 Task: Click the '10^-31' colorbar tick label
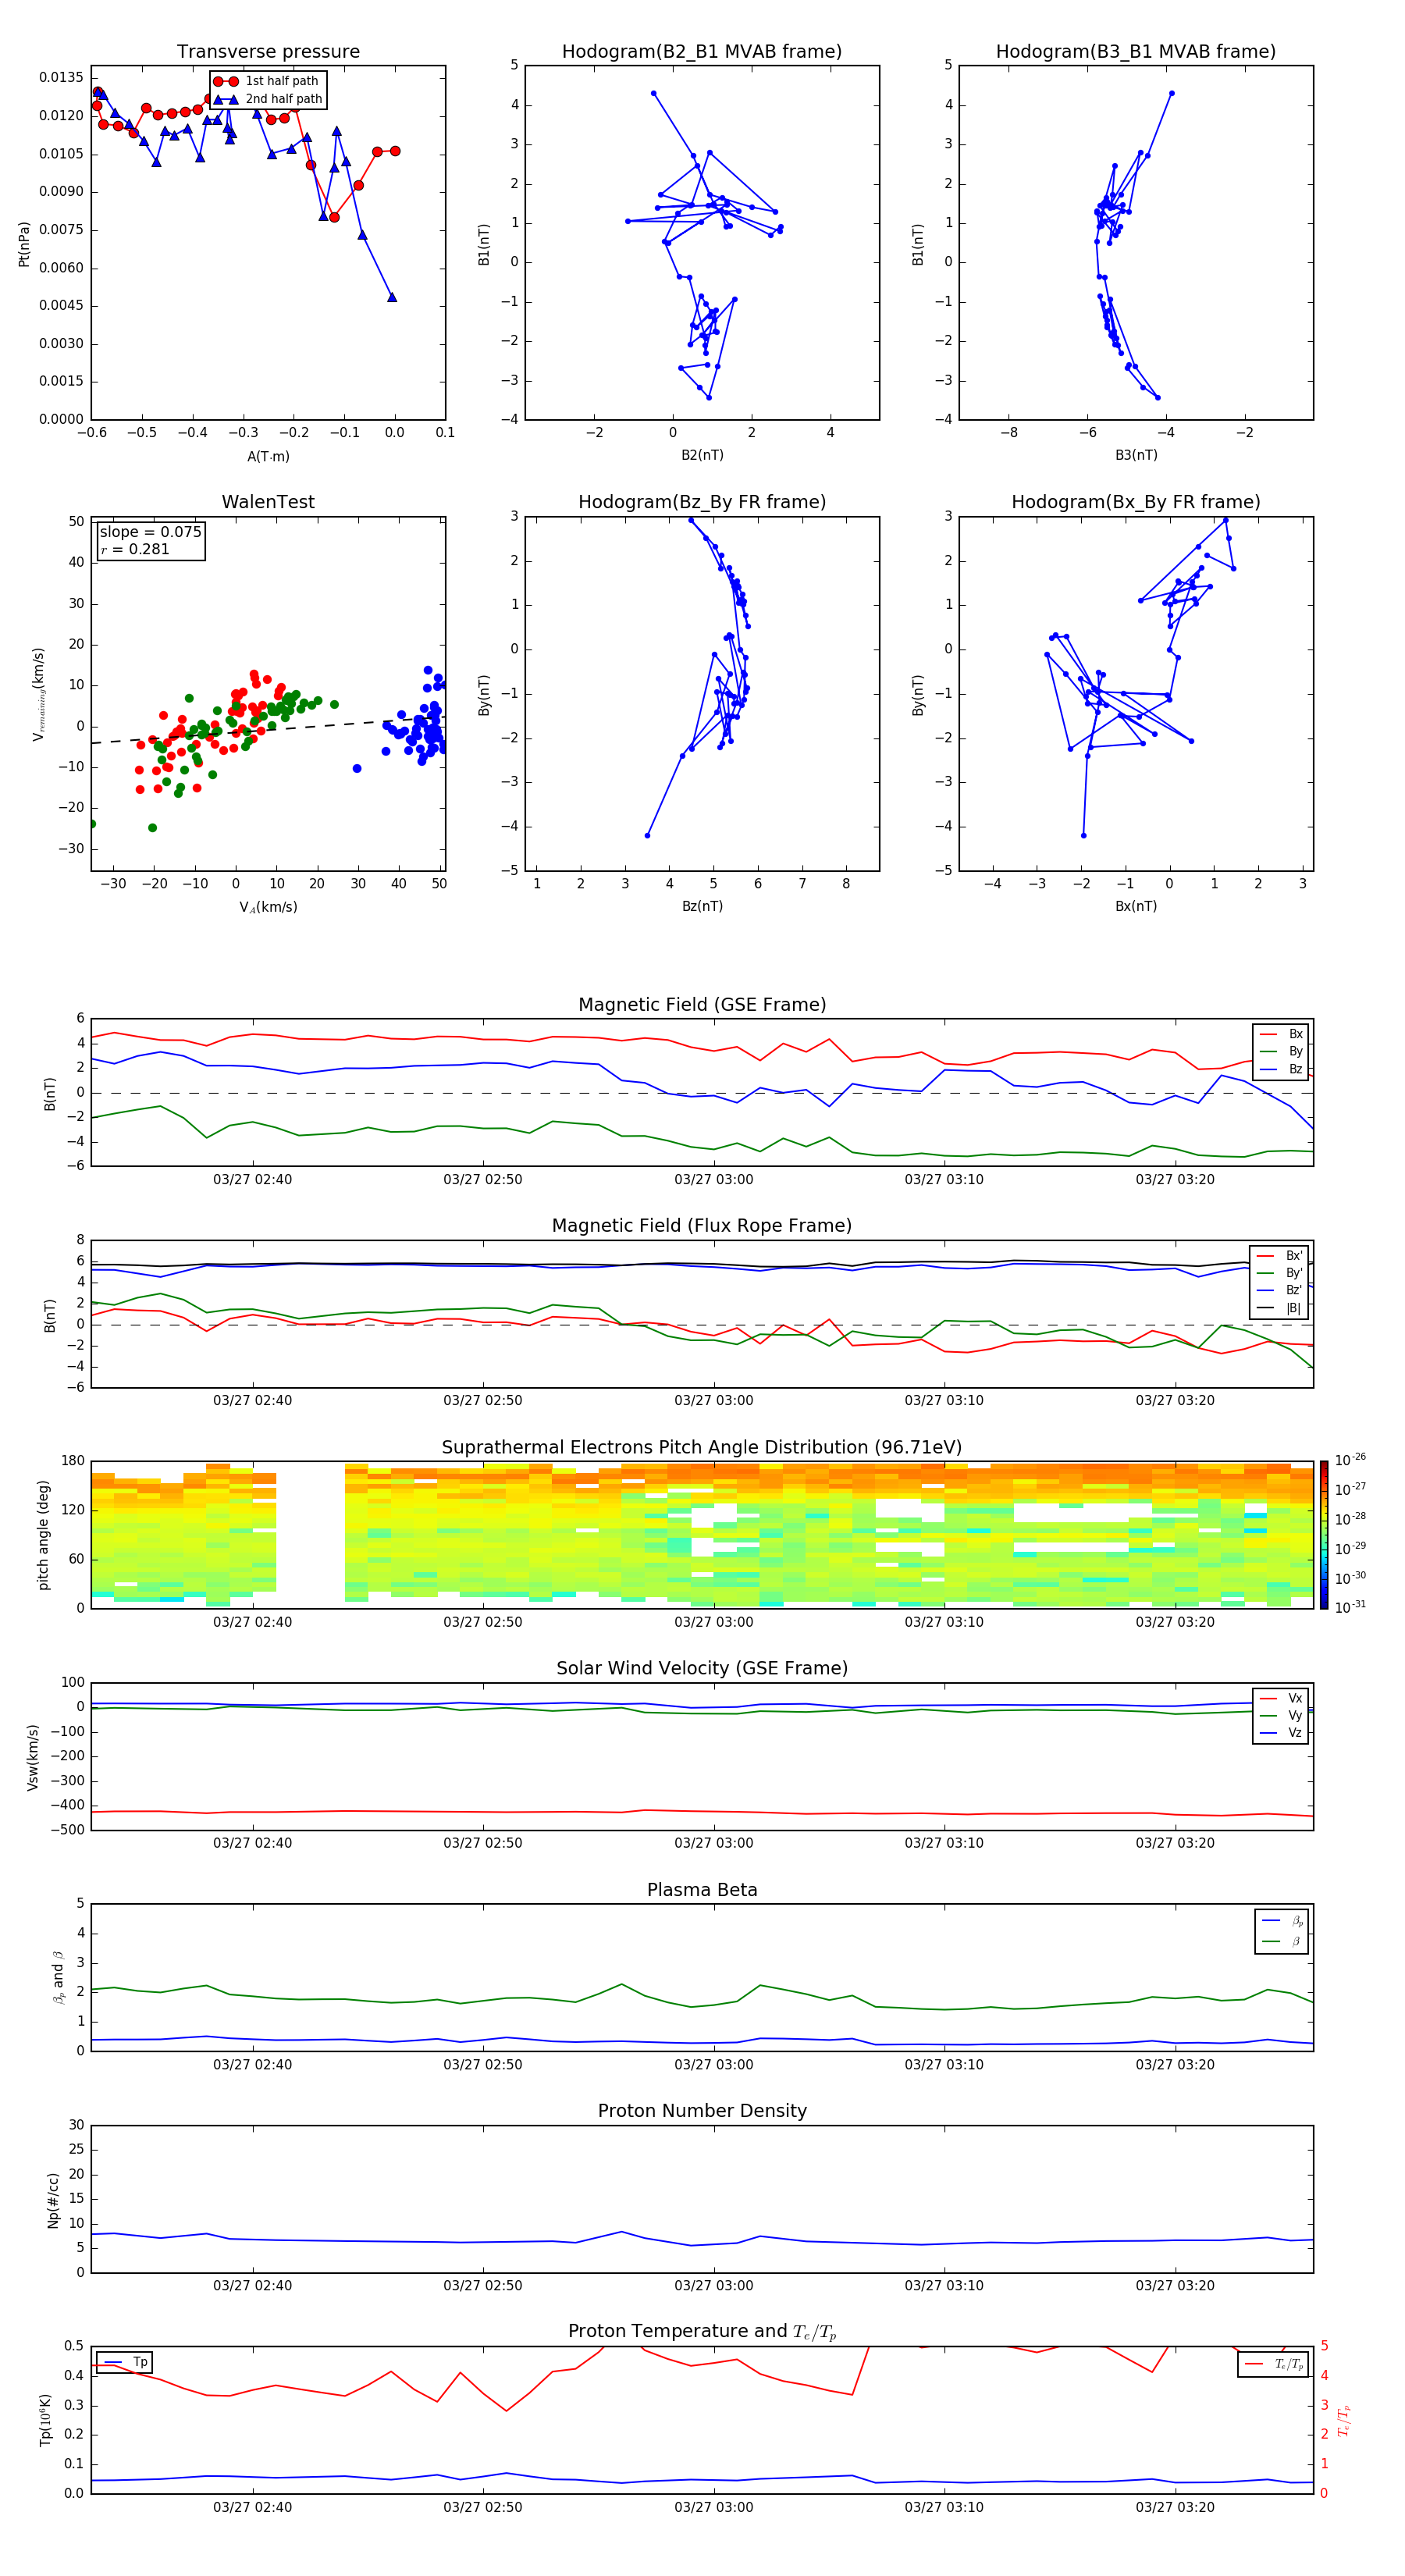1349,1607
